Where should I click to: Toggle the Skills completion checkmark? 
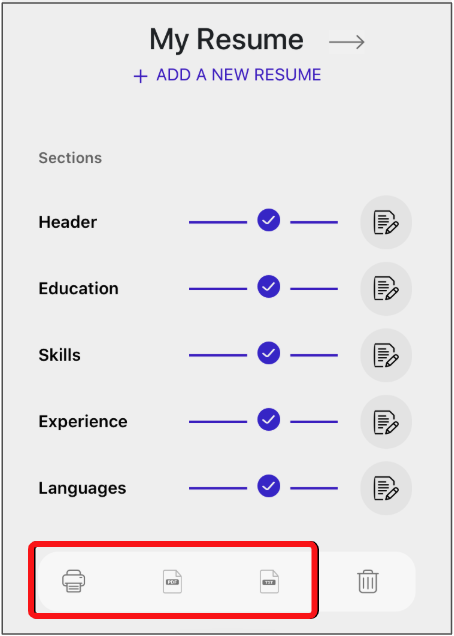269,353
